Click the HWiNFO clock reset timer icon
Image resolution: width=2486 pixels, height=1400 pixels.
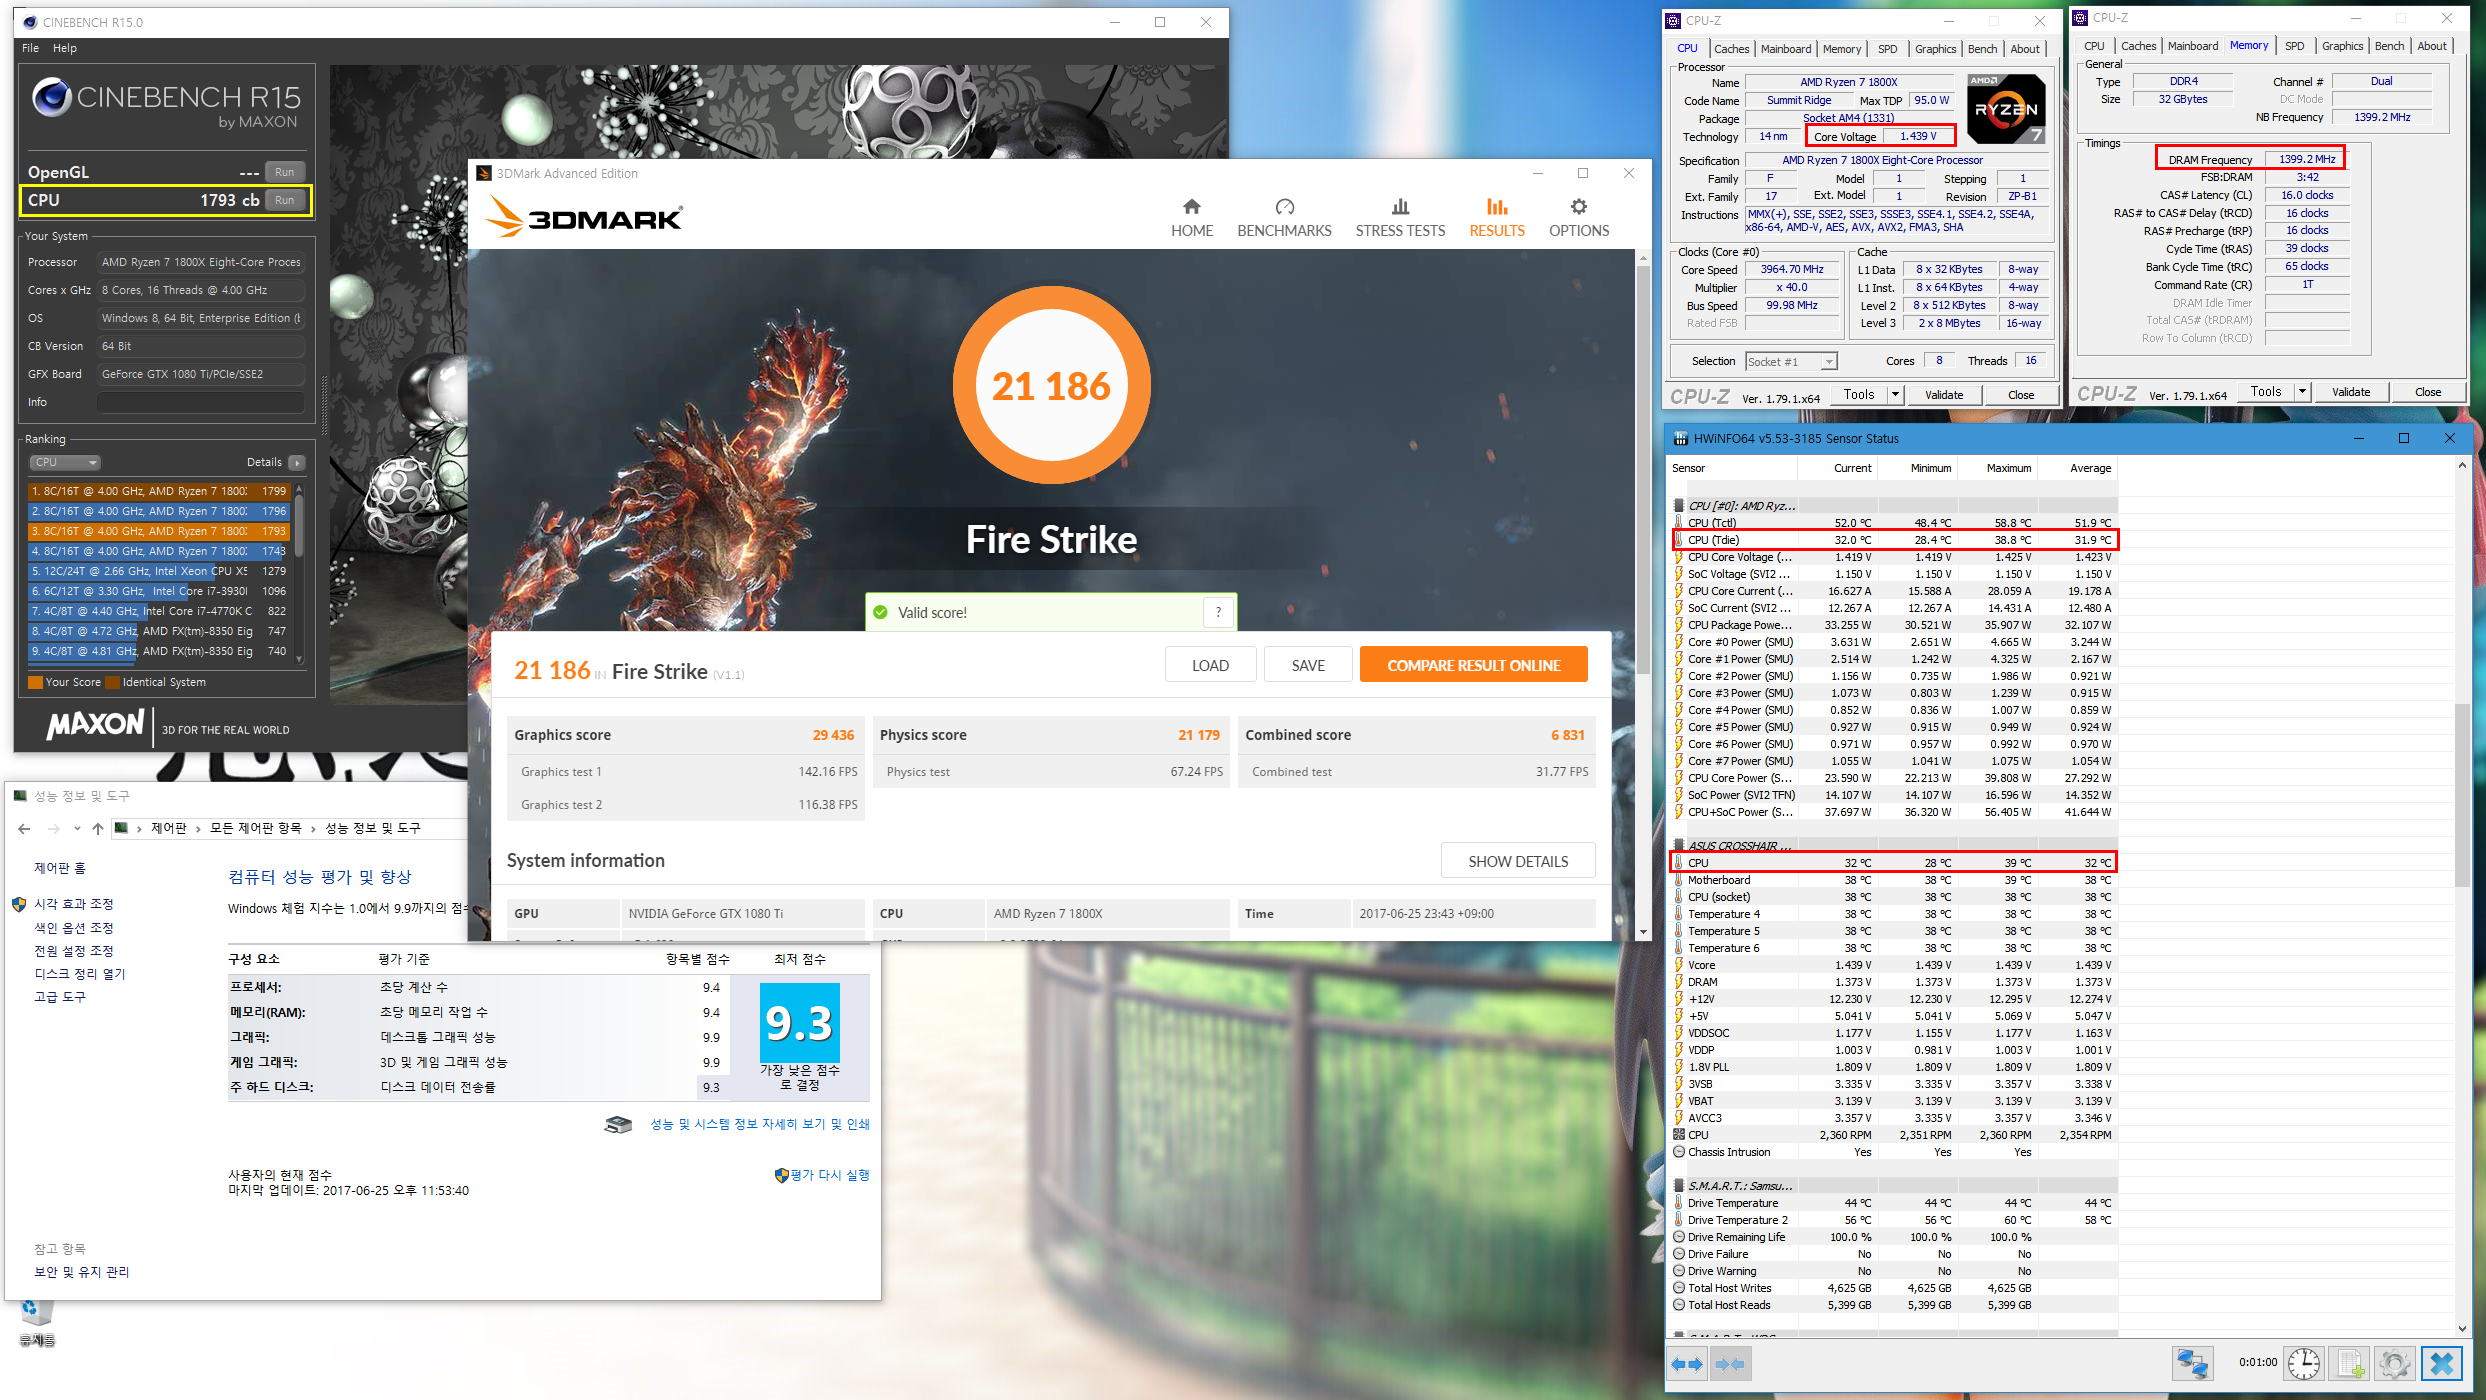(2304, 1364)
